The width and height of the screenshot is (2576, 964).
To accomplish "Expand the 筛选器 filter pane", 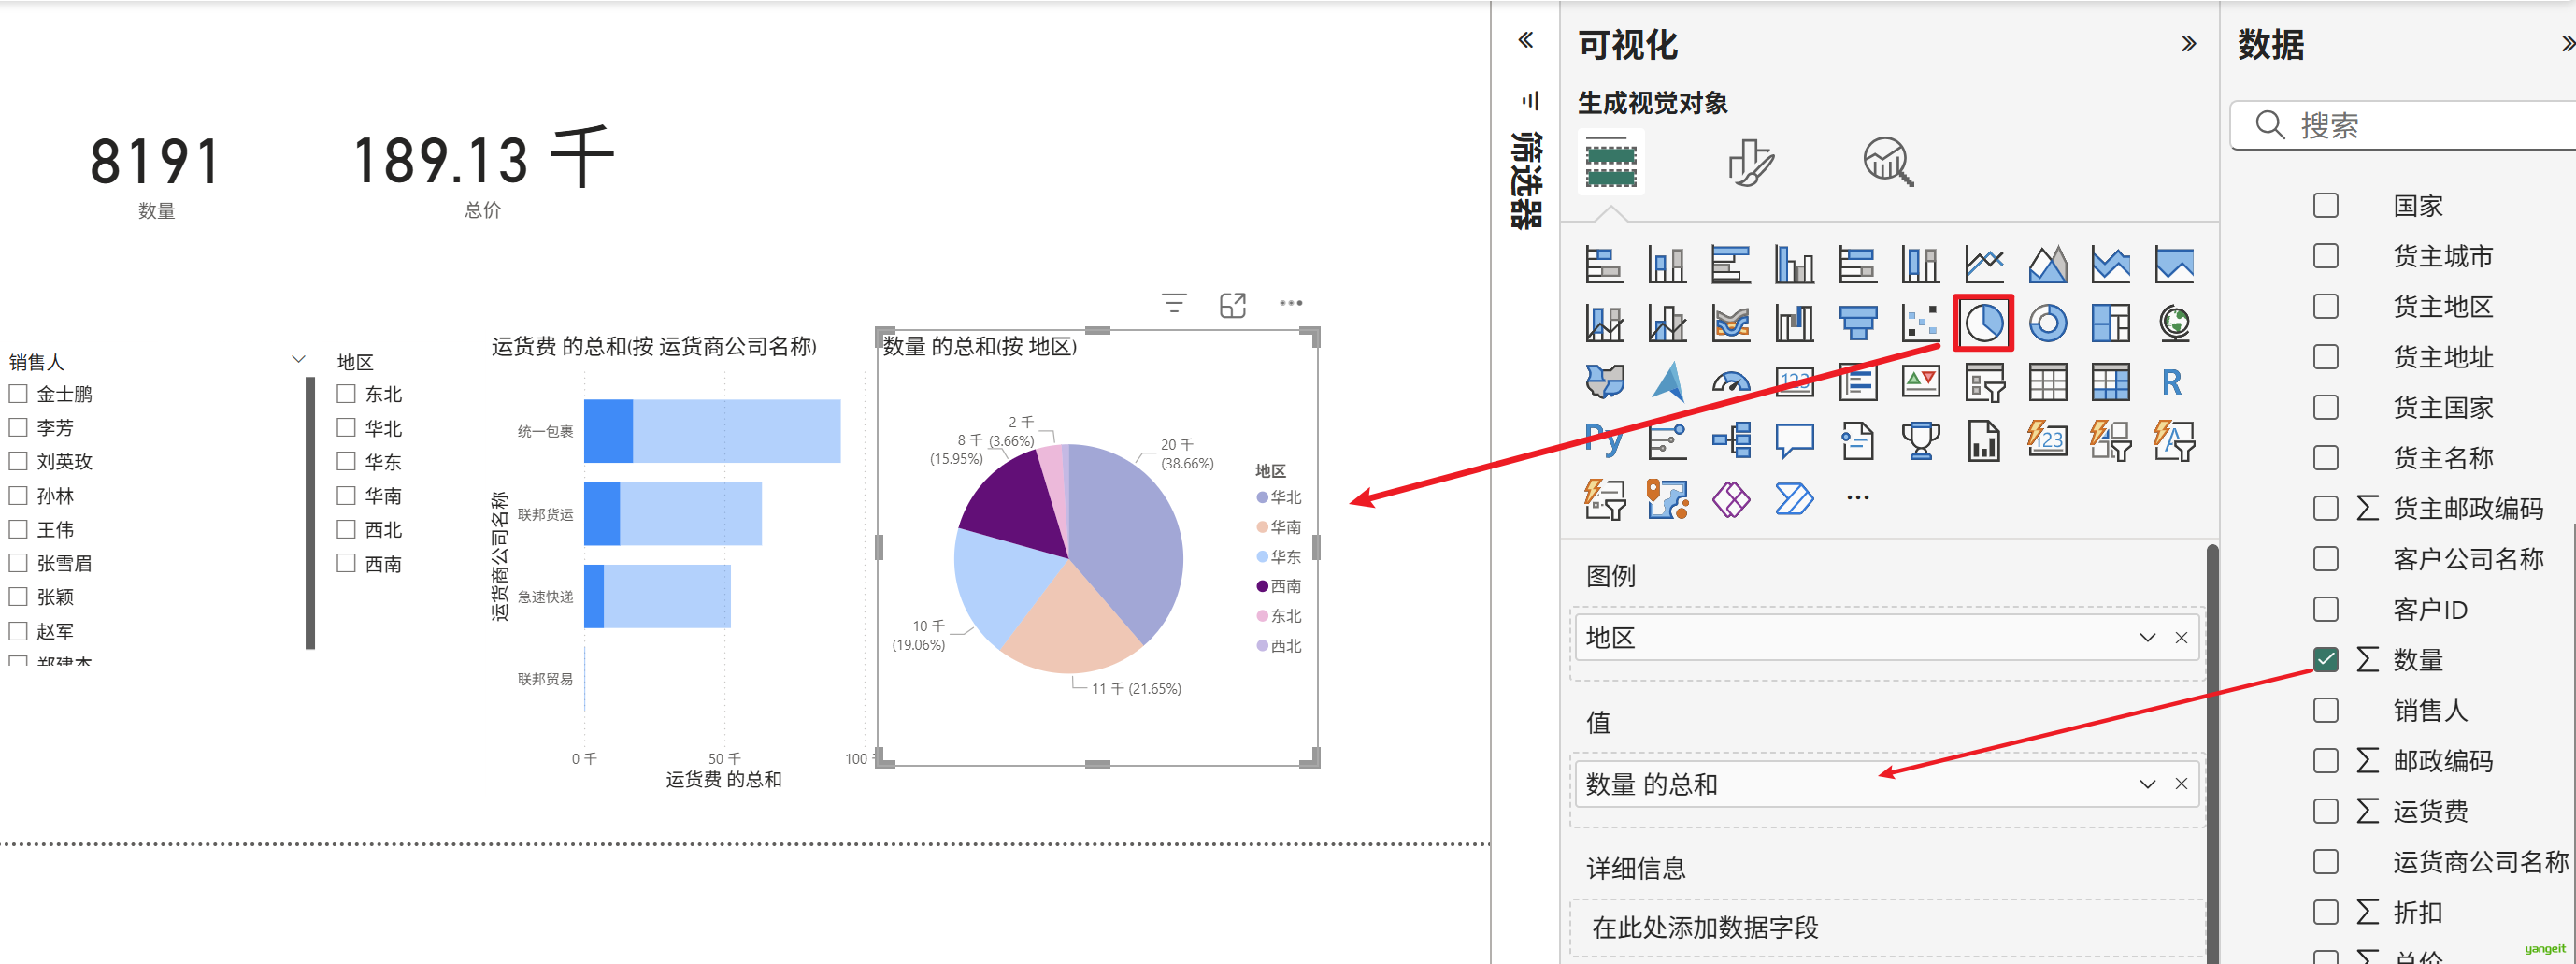I will [1526, 40].
